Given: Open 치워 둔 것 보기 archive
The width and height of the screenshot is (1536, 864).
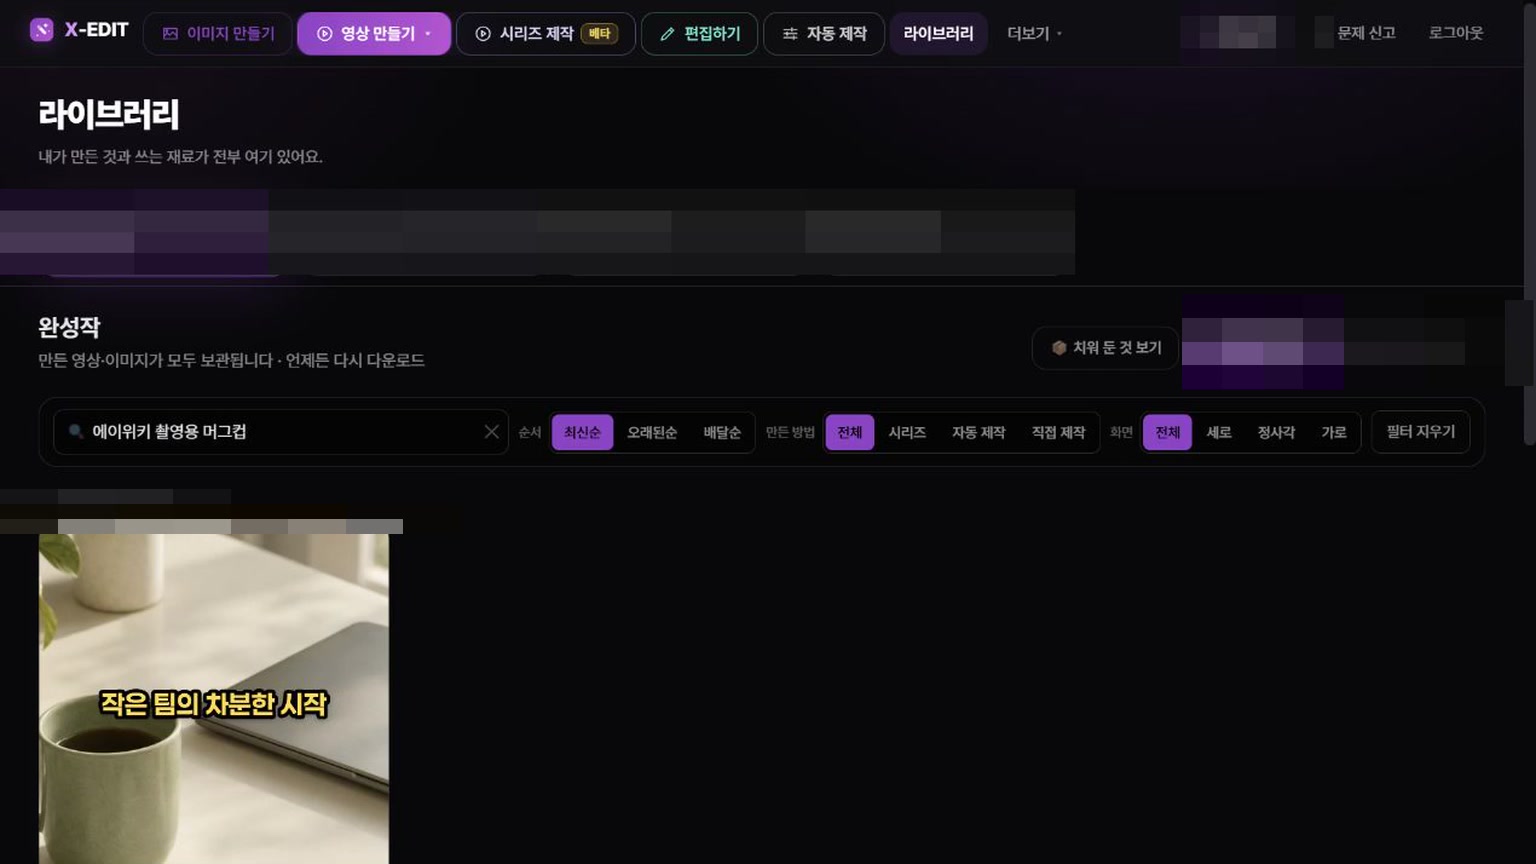Looking at the screenshot, I should click(x=1106, y=348).
